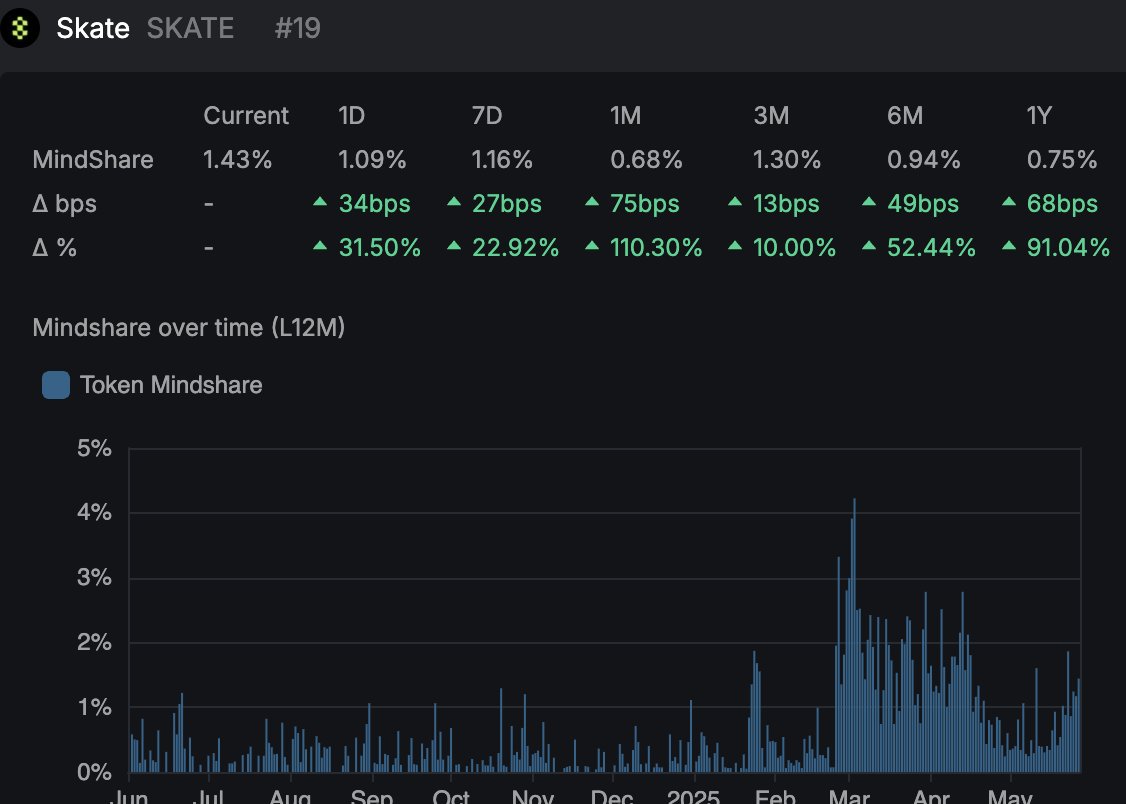Click the 6M MindShare value 0.94%
This screenshot has height=804, width=1126.
tap(923, 159)
